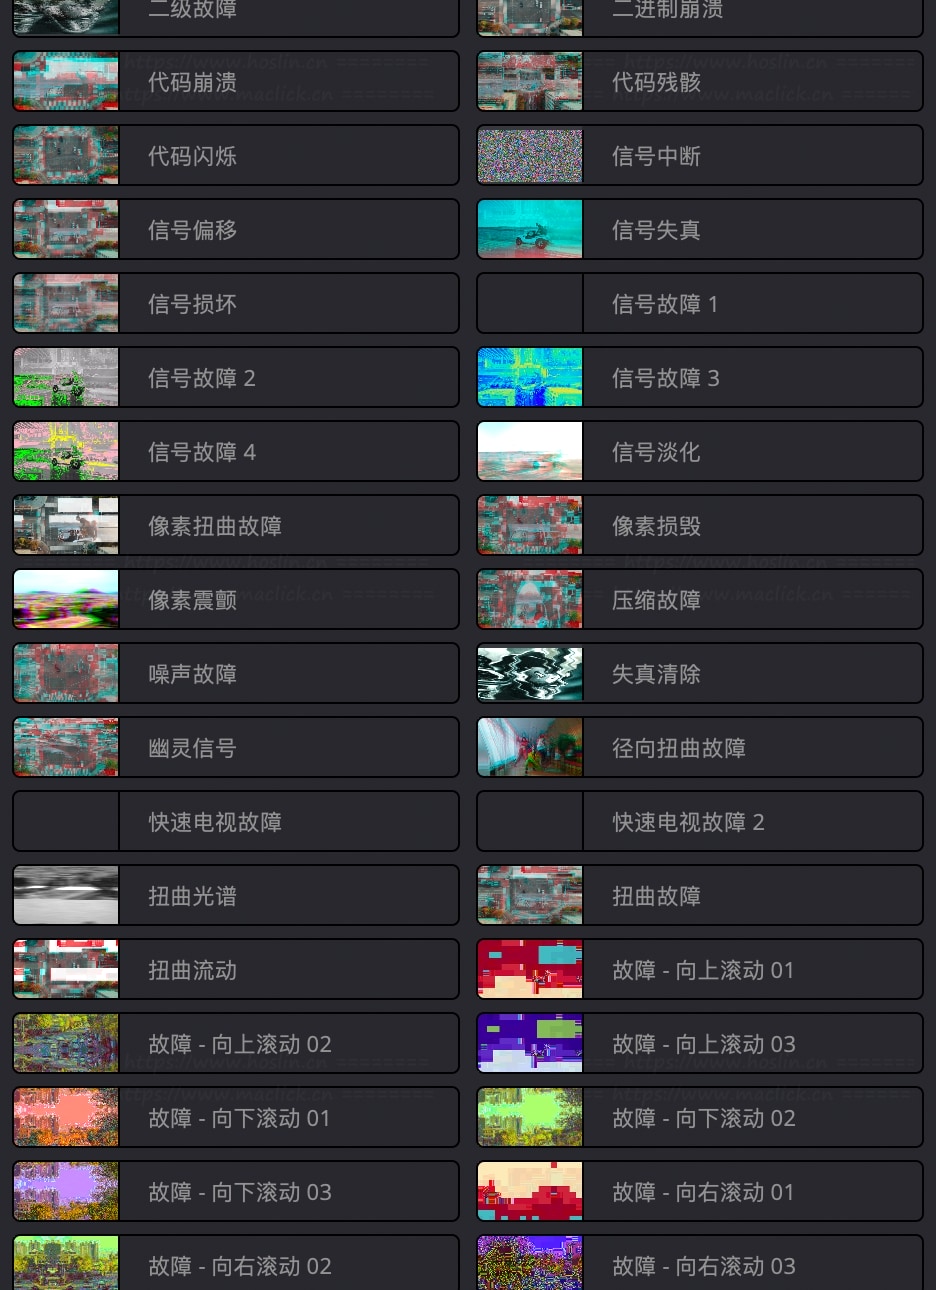Click the 像素震颤 label
The width and height of the screenshot is (936, 1290).
pyautogui.click(x=192, y=600)
